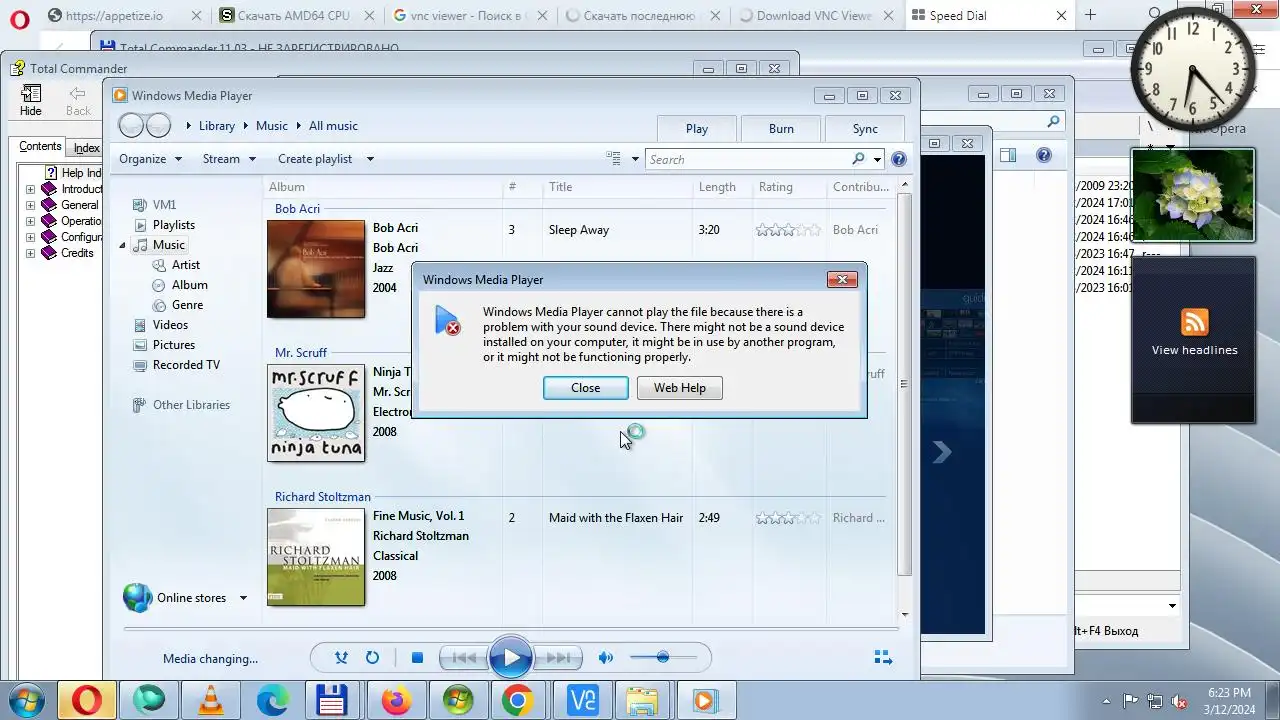The width and height of the screenshot is (1280, 720).
Task: Expand the Credits help topic
Action: coord(30,253)
